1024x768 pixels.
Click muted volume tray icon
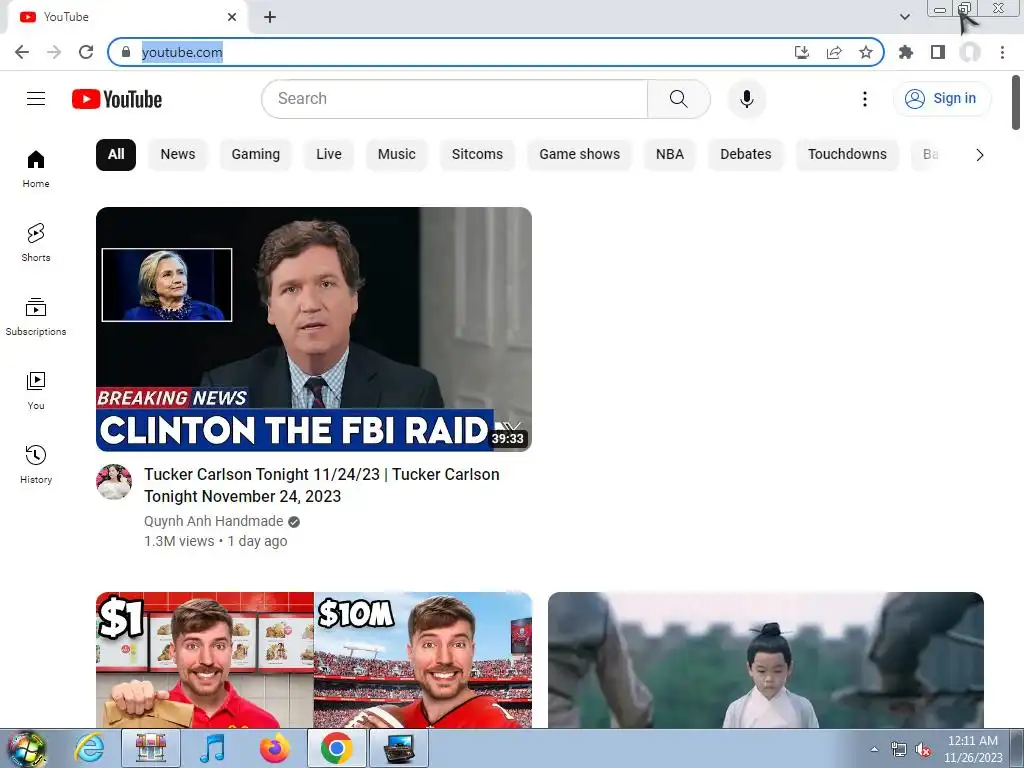click(923, 750)
